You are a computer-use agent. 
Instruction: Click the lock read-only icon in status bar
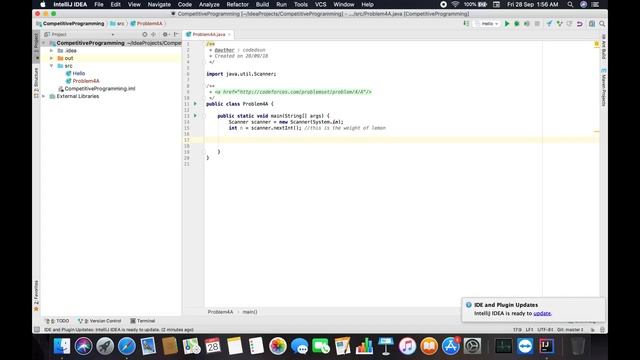(x=593, y=329)
